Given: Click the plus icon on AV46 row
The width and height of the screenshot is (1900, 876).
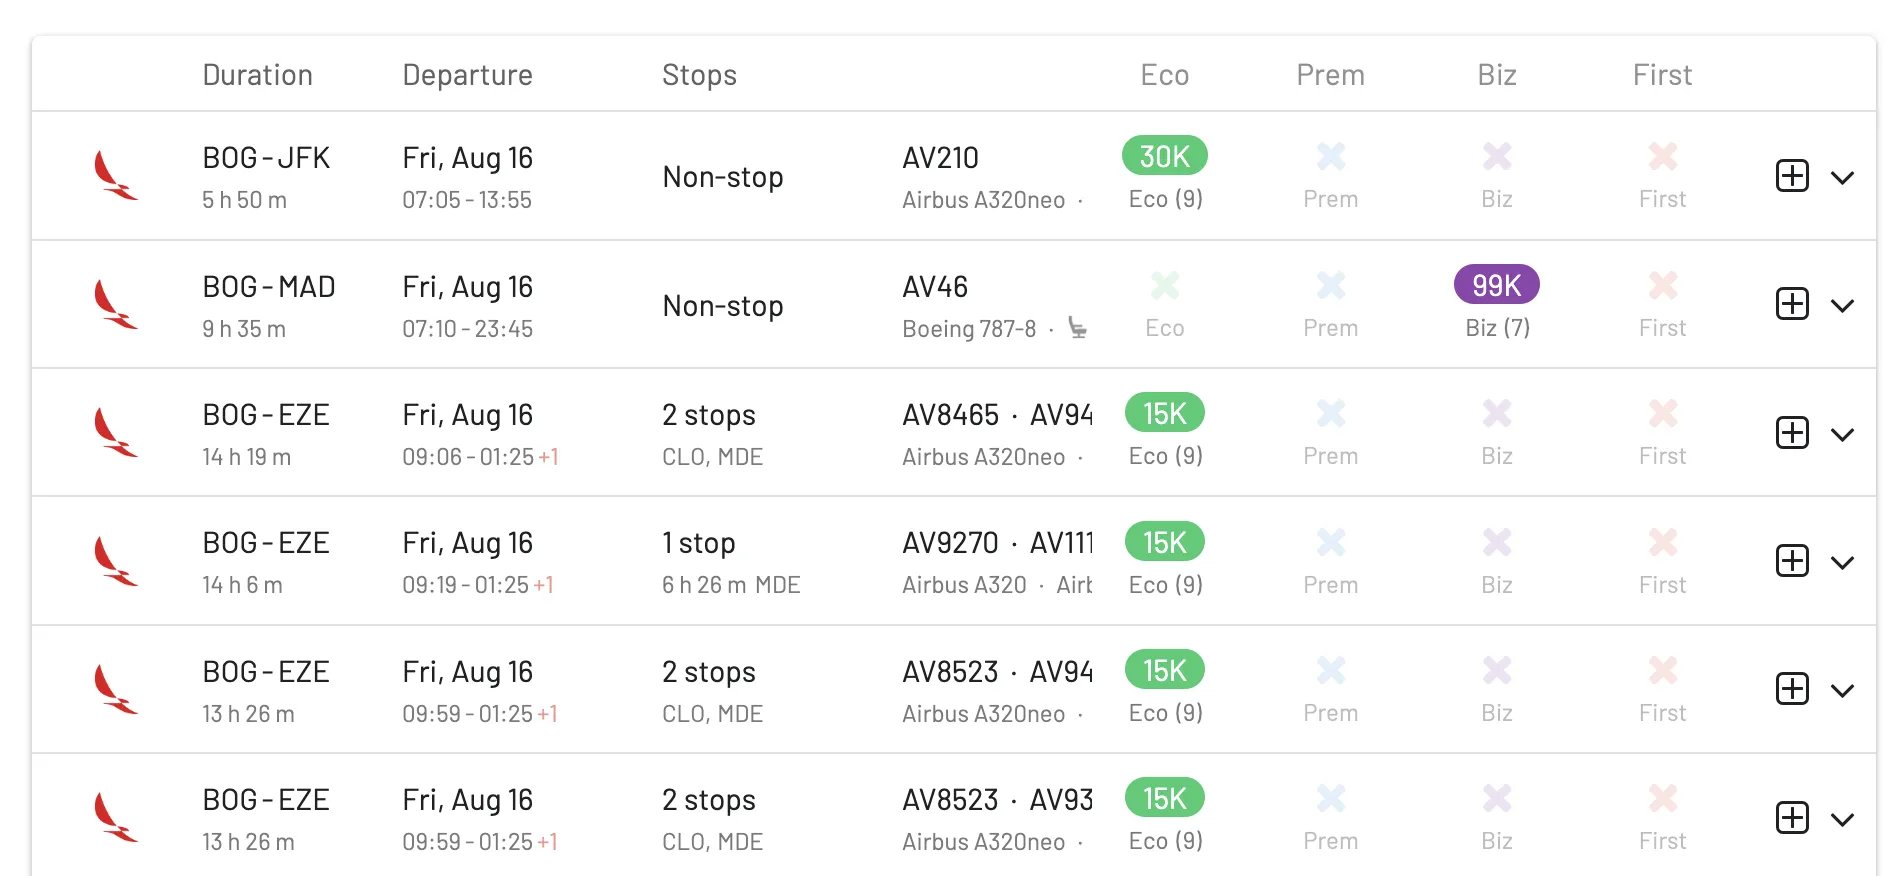Looking at the screenshot, I should [x=1792, y=304].
